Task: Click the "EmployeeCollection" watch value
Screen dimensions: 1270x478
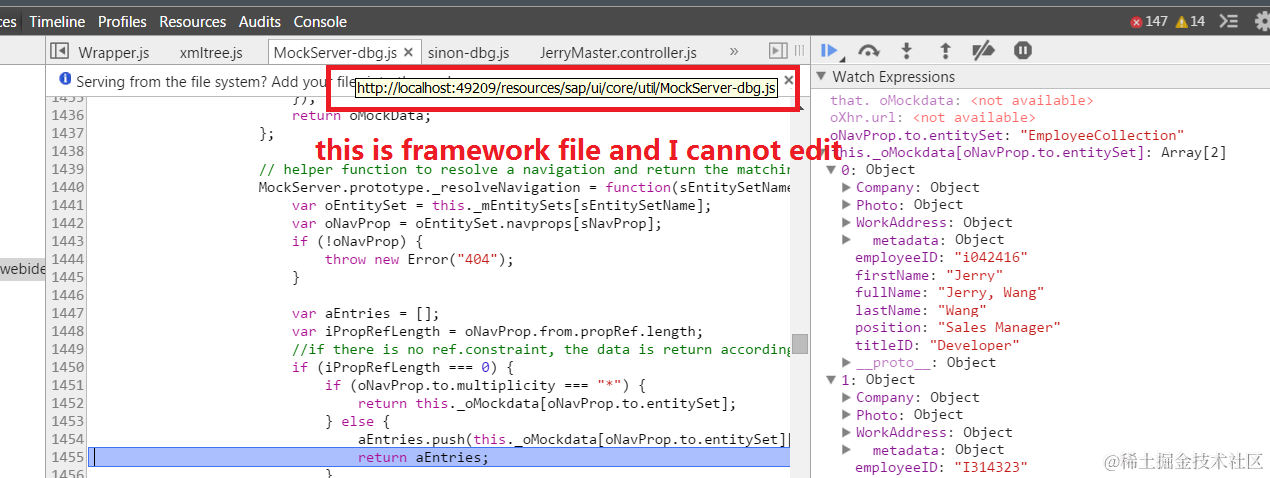Action: click(1101, 135)
